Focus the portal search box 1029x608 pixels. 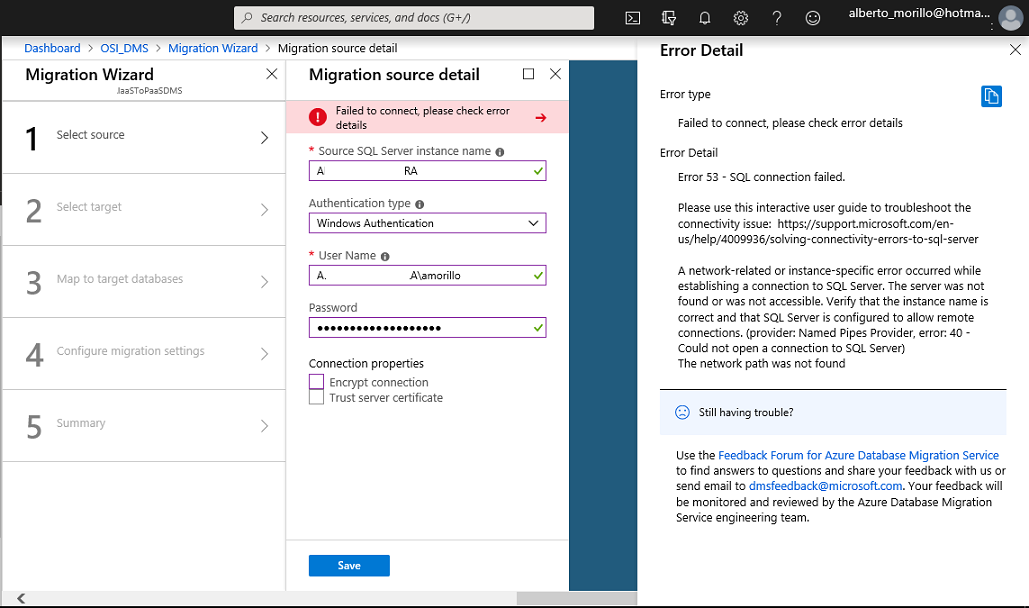[413, 18]
